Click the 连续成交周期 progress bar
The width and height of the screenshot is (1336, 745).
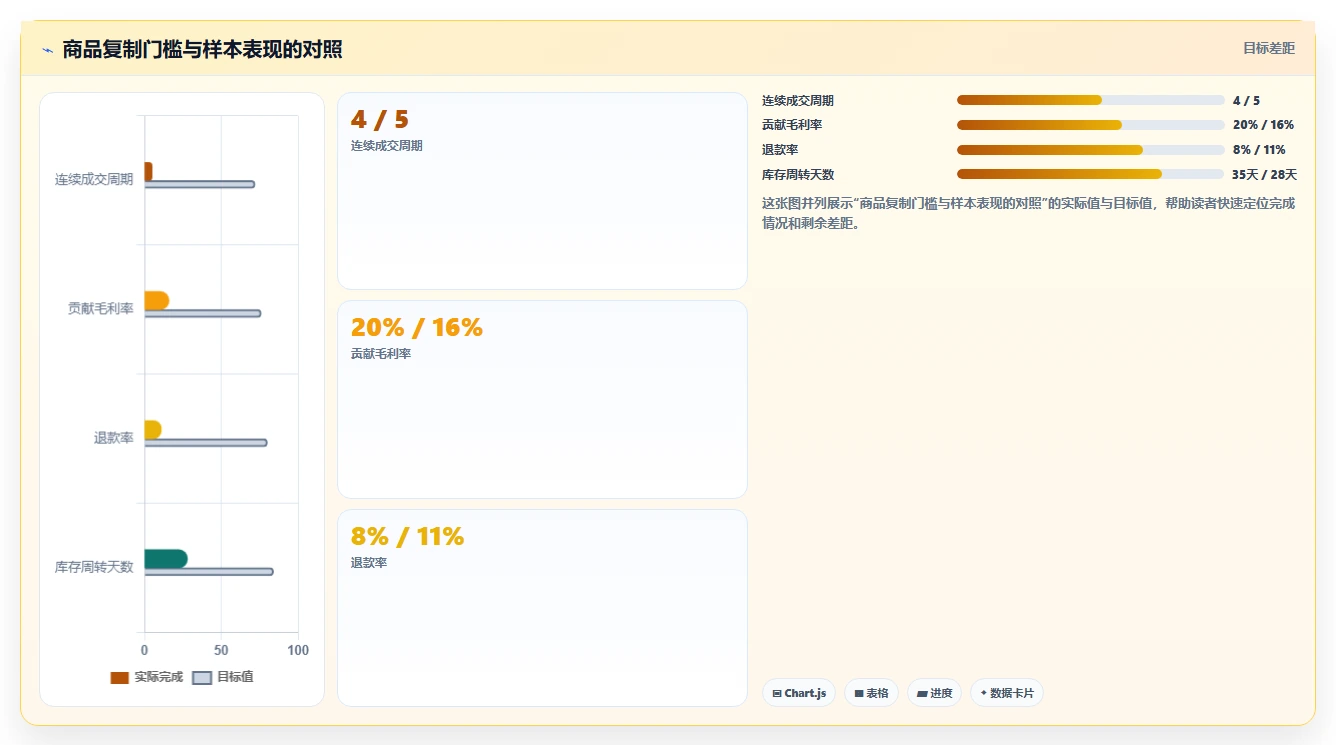(1090, 100)
